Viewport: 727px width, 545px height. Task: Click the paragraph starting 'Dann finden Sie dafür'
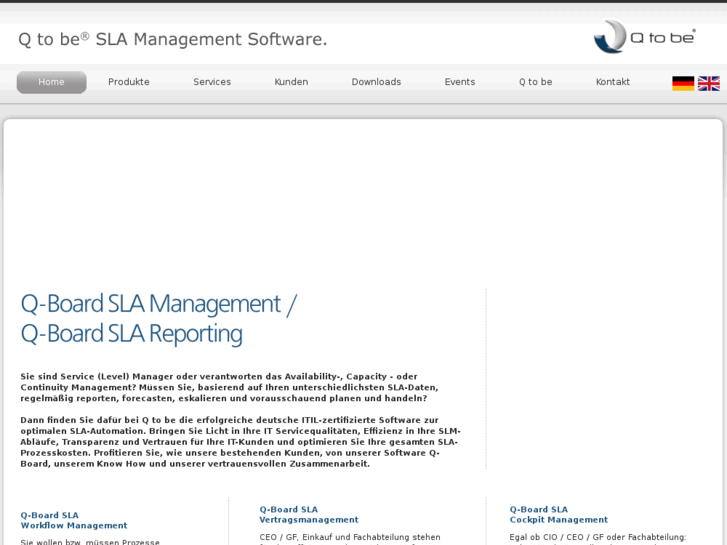tap(240, 442)
